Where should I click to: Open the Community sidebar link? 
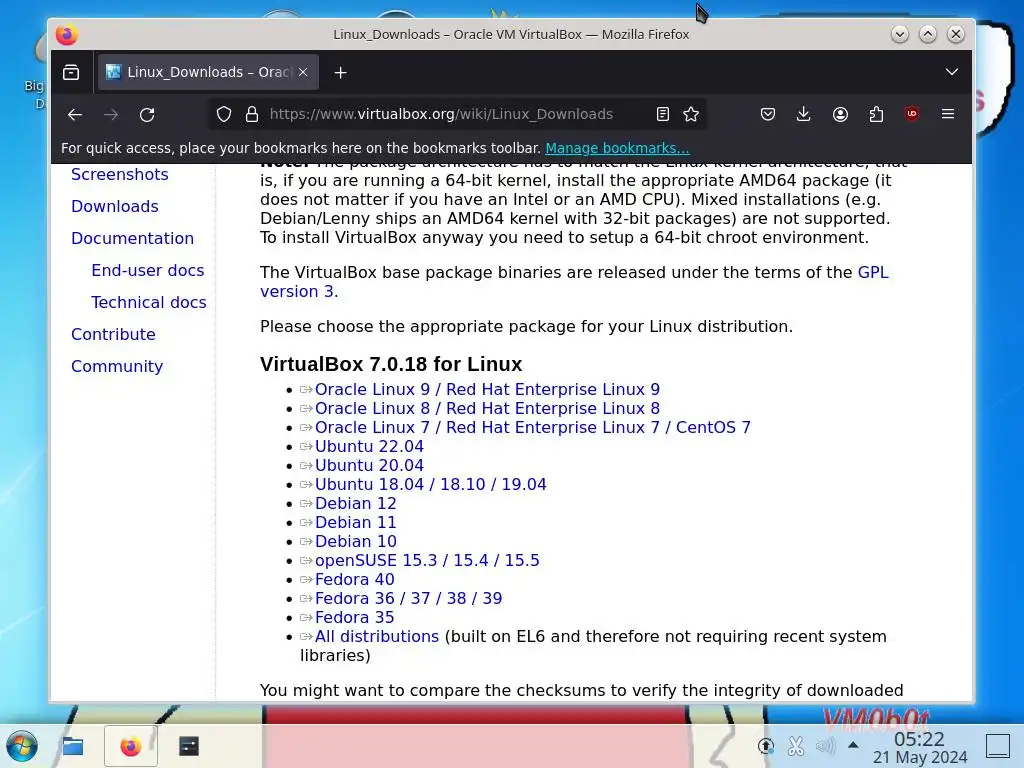[x=117, y=366]
